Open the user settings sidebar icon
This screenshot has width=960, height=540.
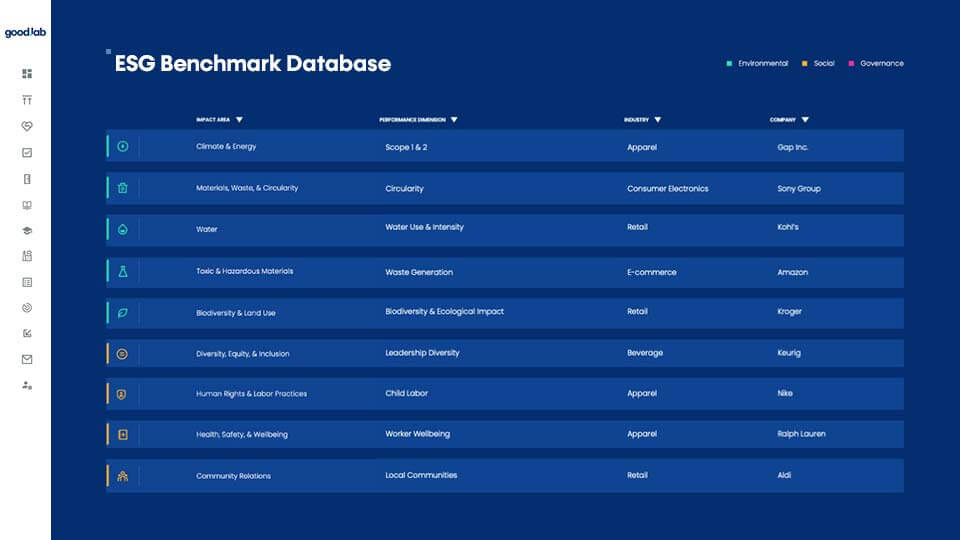27,385
